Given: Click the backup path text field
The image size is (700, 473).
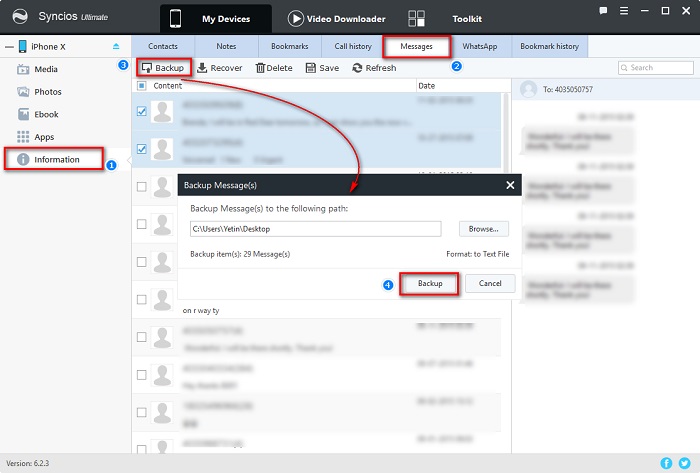Looking at the screenshot, I should tap(315, 229).
